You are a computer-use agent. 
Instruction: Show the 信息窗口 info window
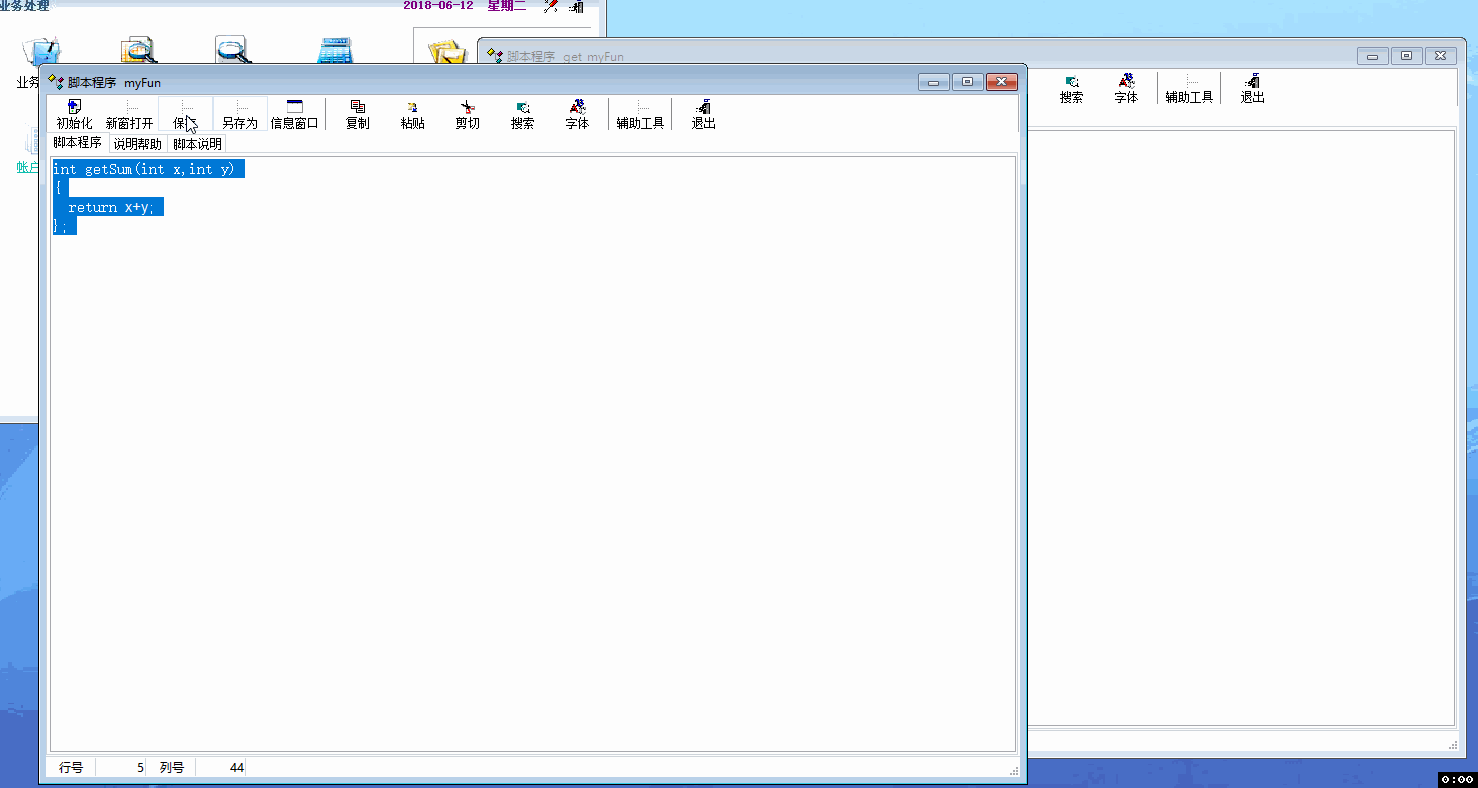click(295, 114)
